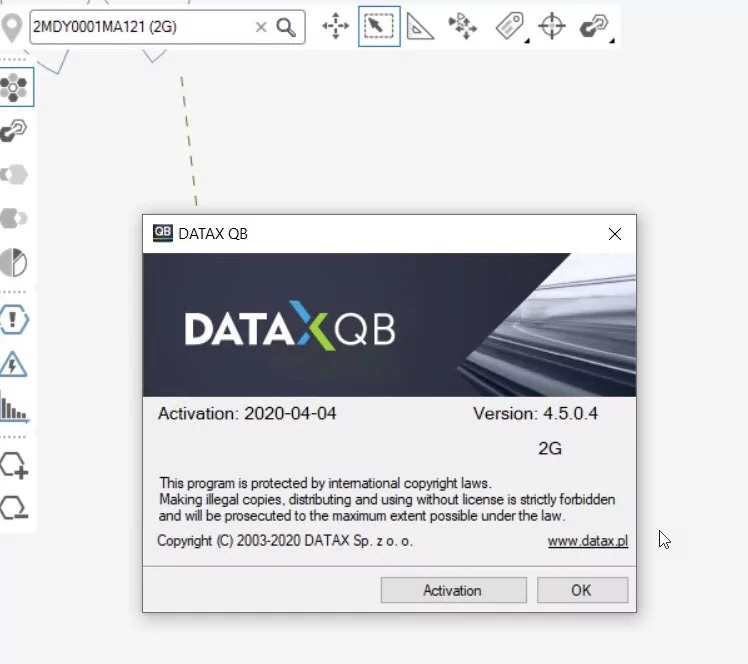Click the greyed hexagon right-arrow icon
The height and width of the screenshot is (664, 748).
(14, 218)
